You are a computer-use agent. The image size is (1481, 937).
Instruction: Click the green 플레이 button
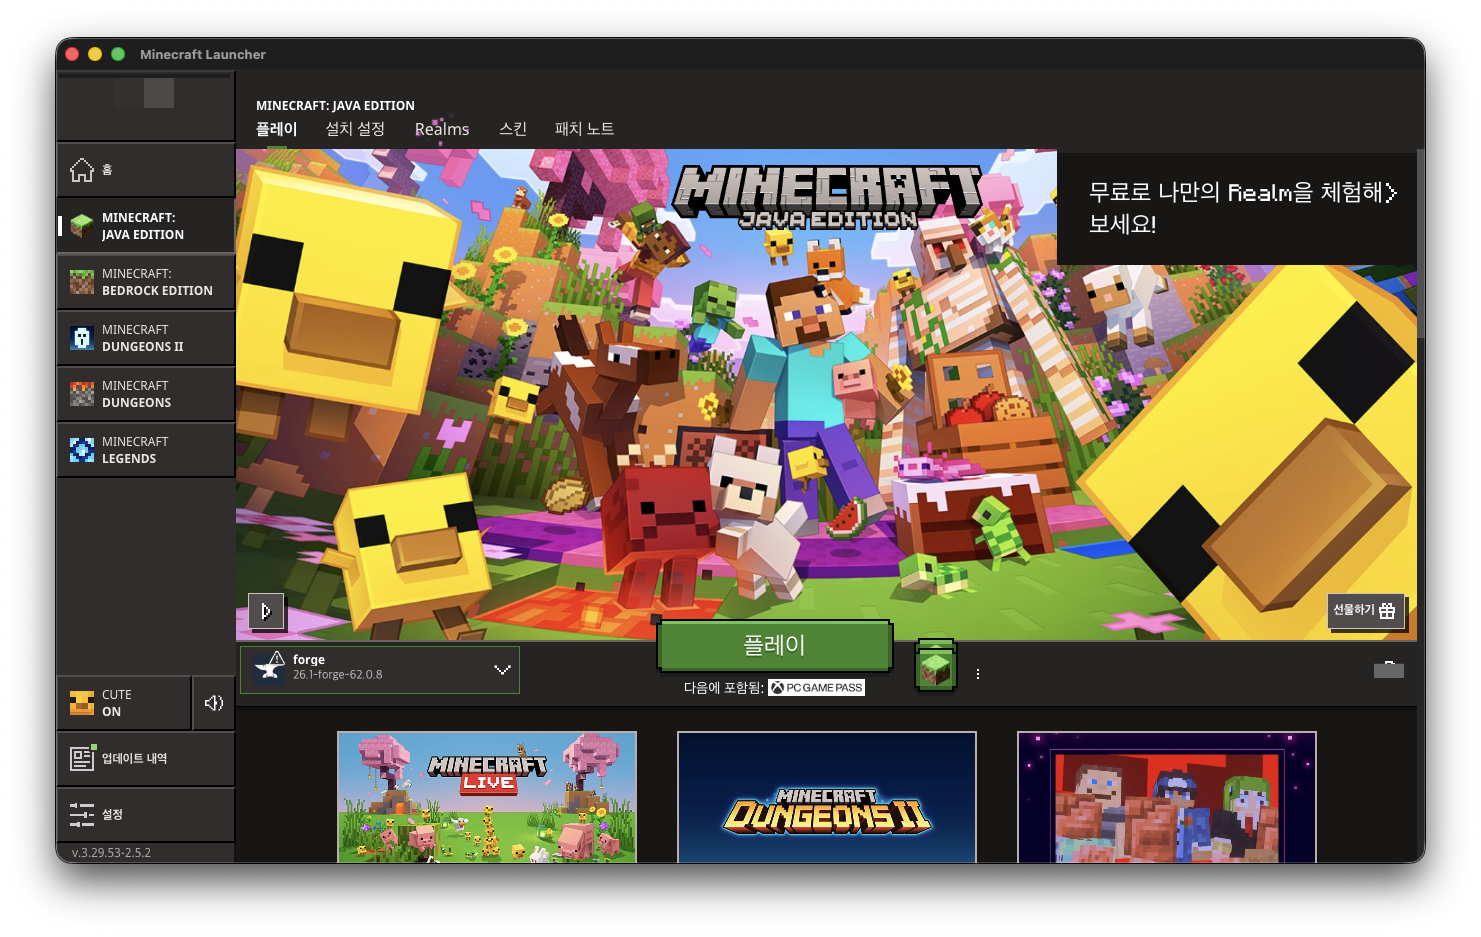pos(774,645)
